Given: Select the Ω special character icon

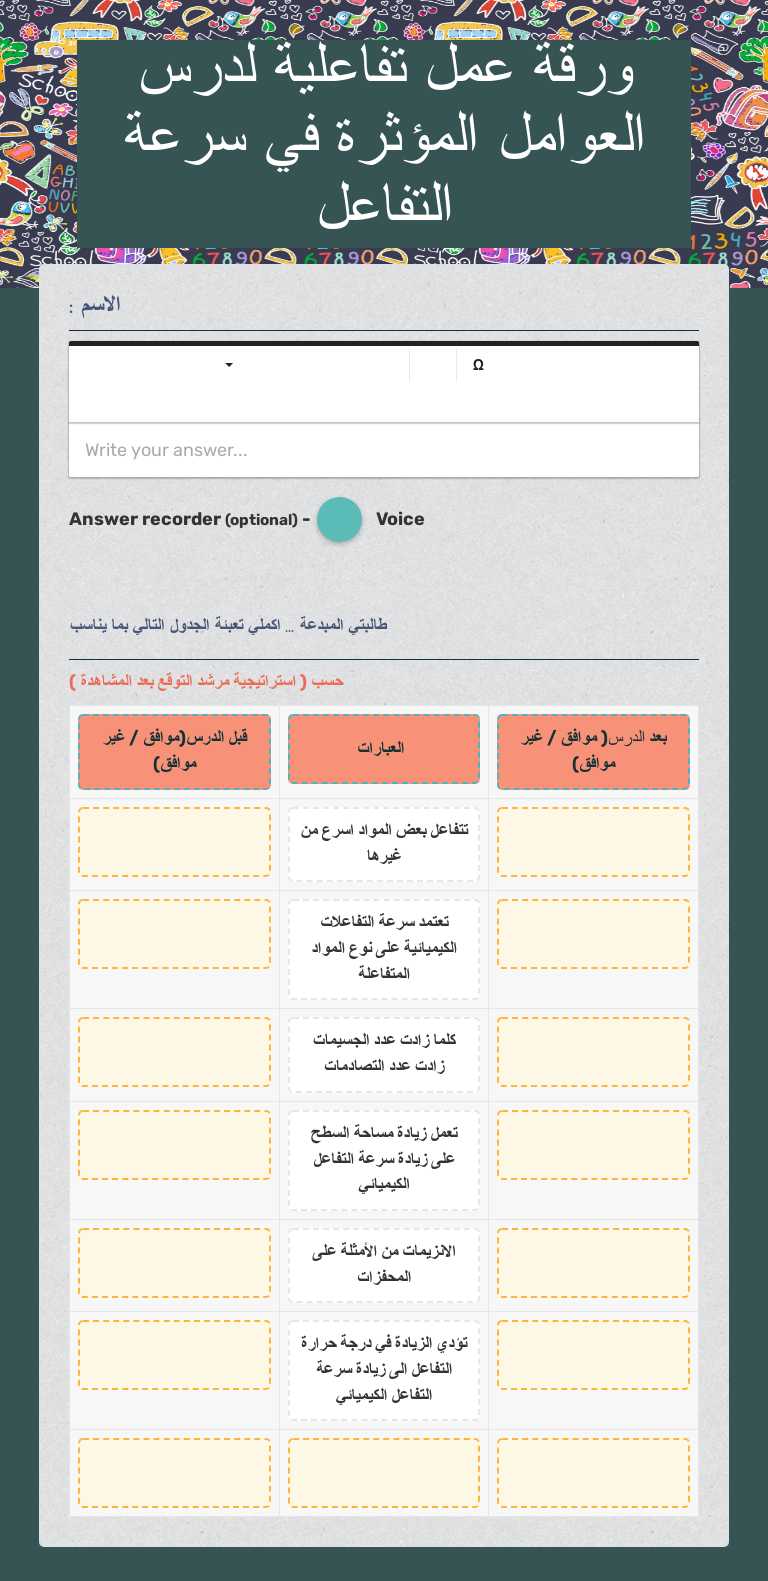Looking at the screenshot, I should pos(478,365).
